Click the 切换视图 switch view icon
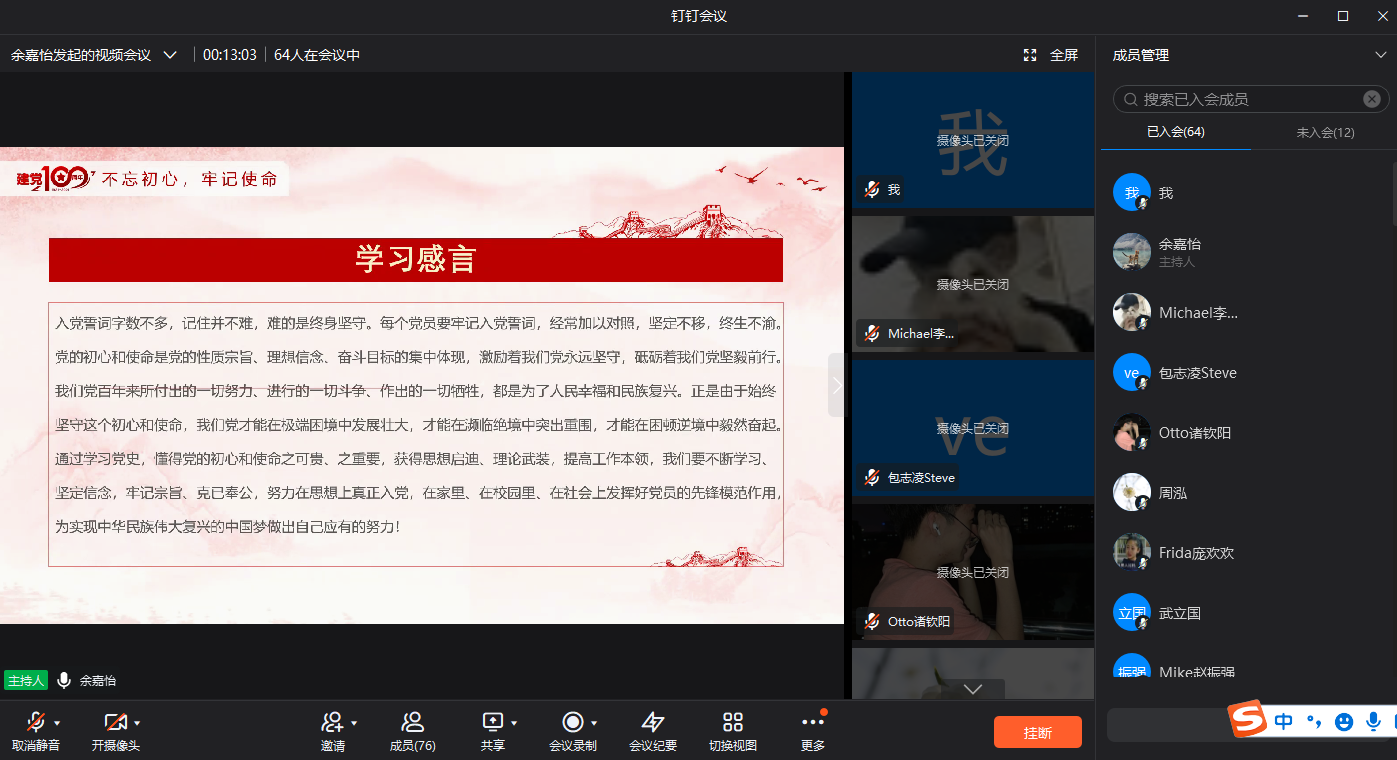The width and height of the screenshot is (1397, 760). coord(733,722)
